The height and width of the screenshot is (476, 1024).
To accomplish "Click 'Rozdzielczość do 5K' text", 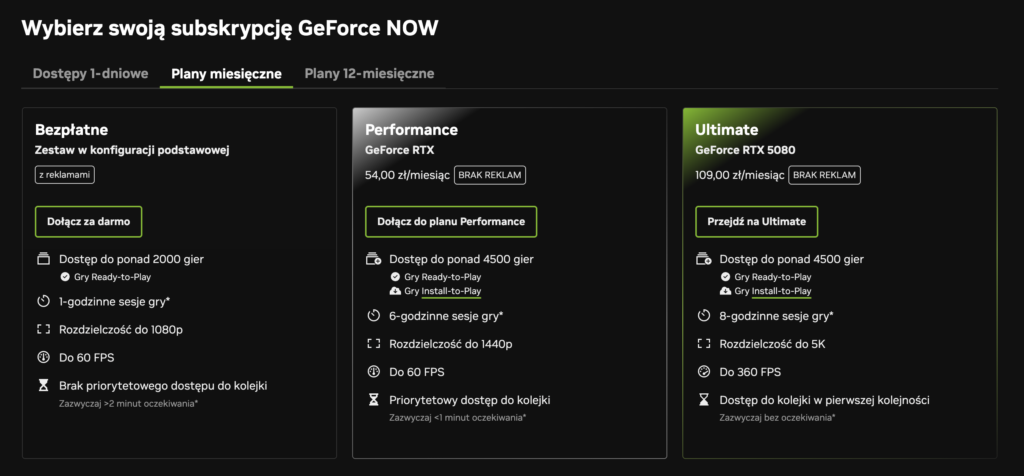I will click(773, 344).
